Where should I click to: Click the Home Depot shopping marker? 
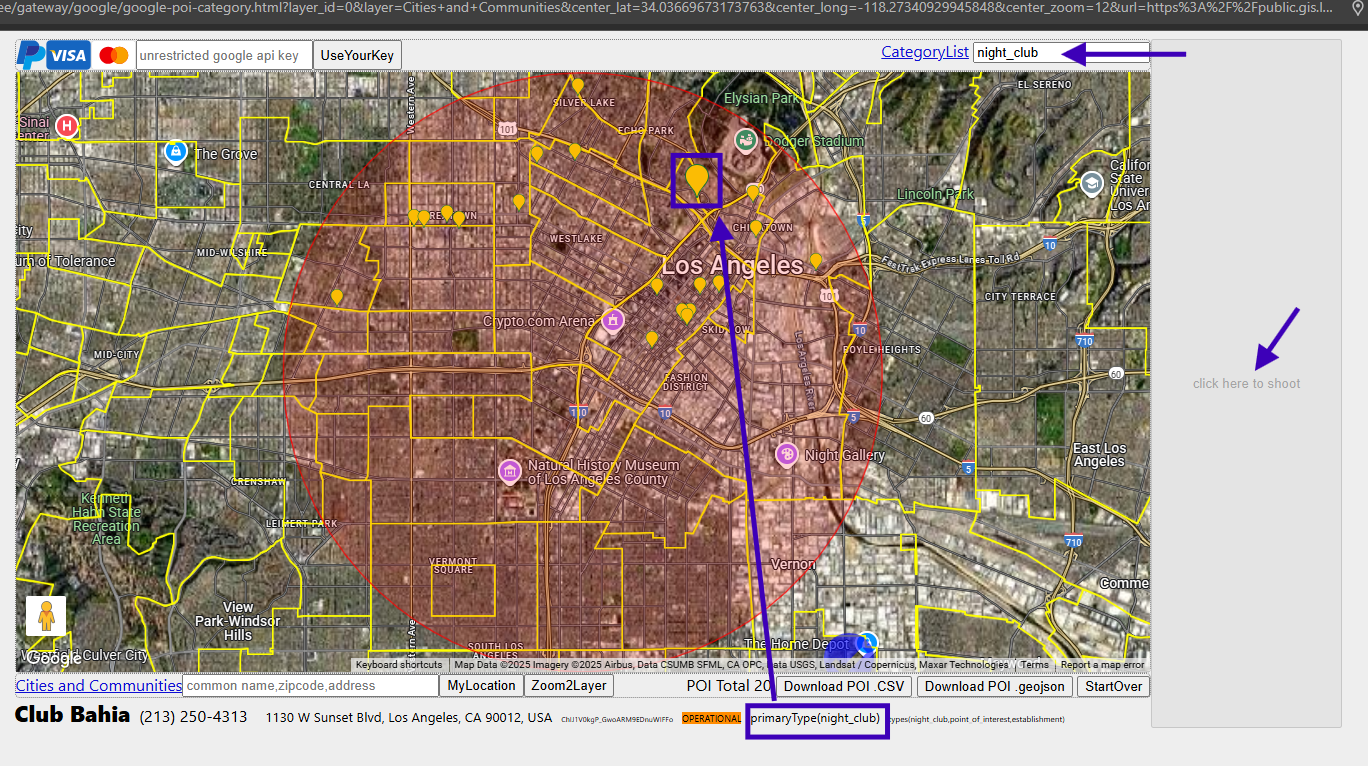pyautogui.click(x=867, y=643)
